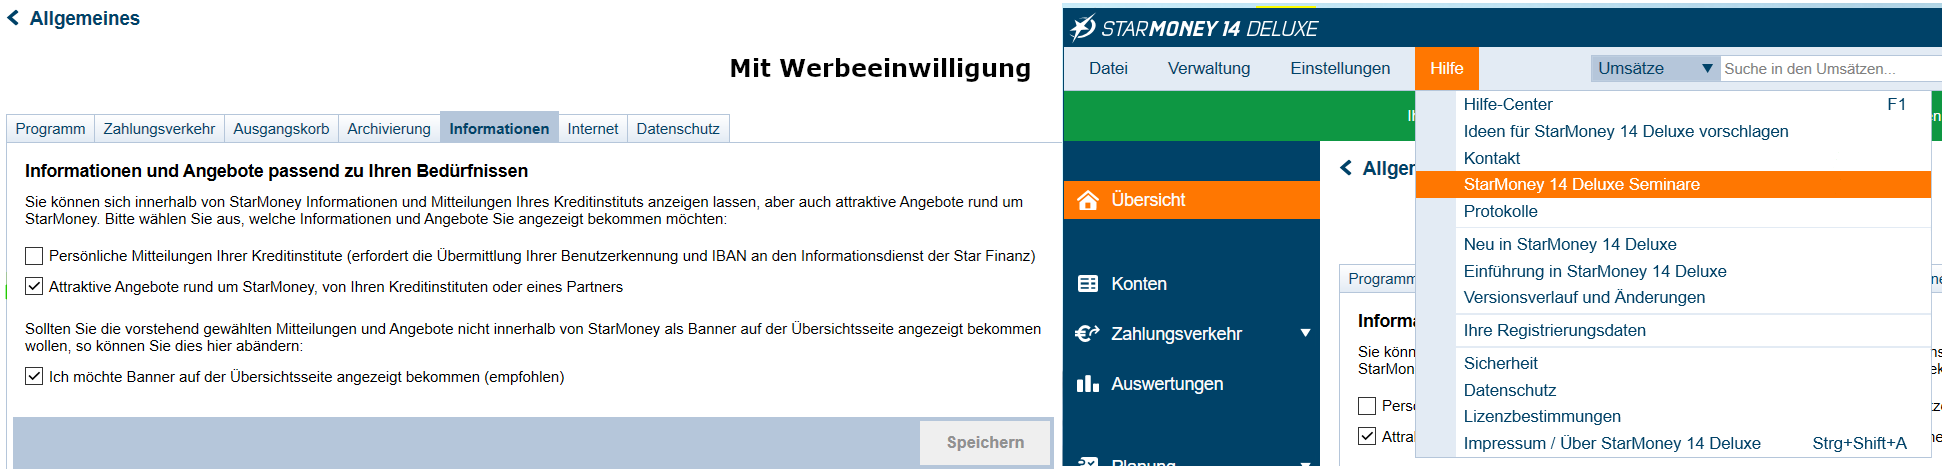Open the Ausgangskorb tab
The height and width of the screenshot is (469, 1942).
pos(281,129)
